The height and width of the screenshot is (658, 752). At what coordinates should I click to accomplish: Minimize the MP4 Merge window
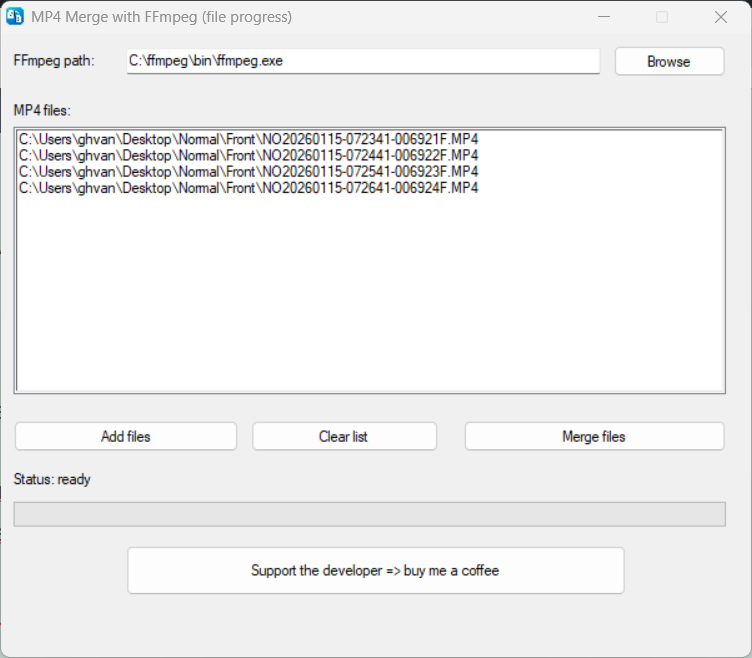point(604,17)
